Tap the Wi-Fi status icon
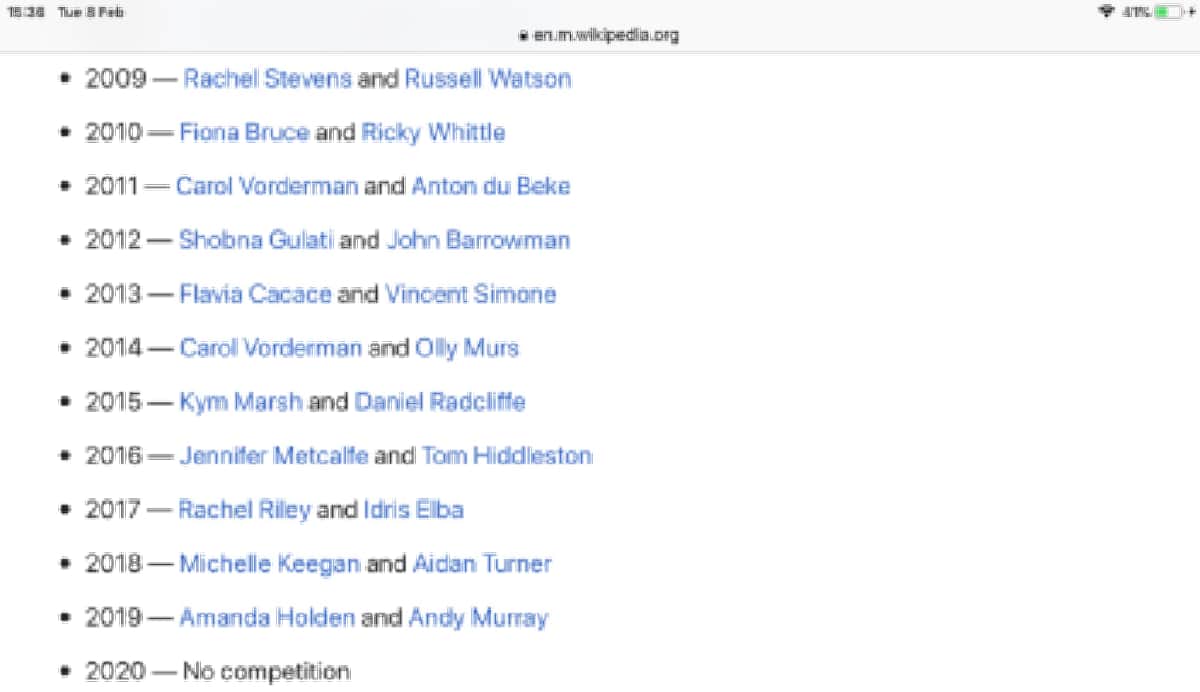The image size is (1200, 692). click(1106, 12)
